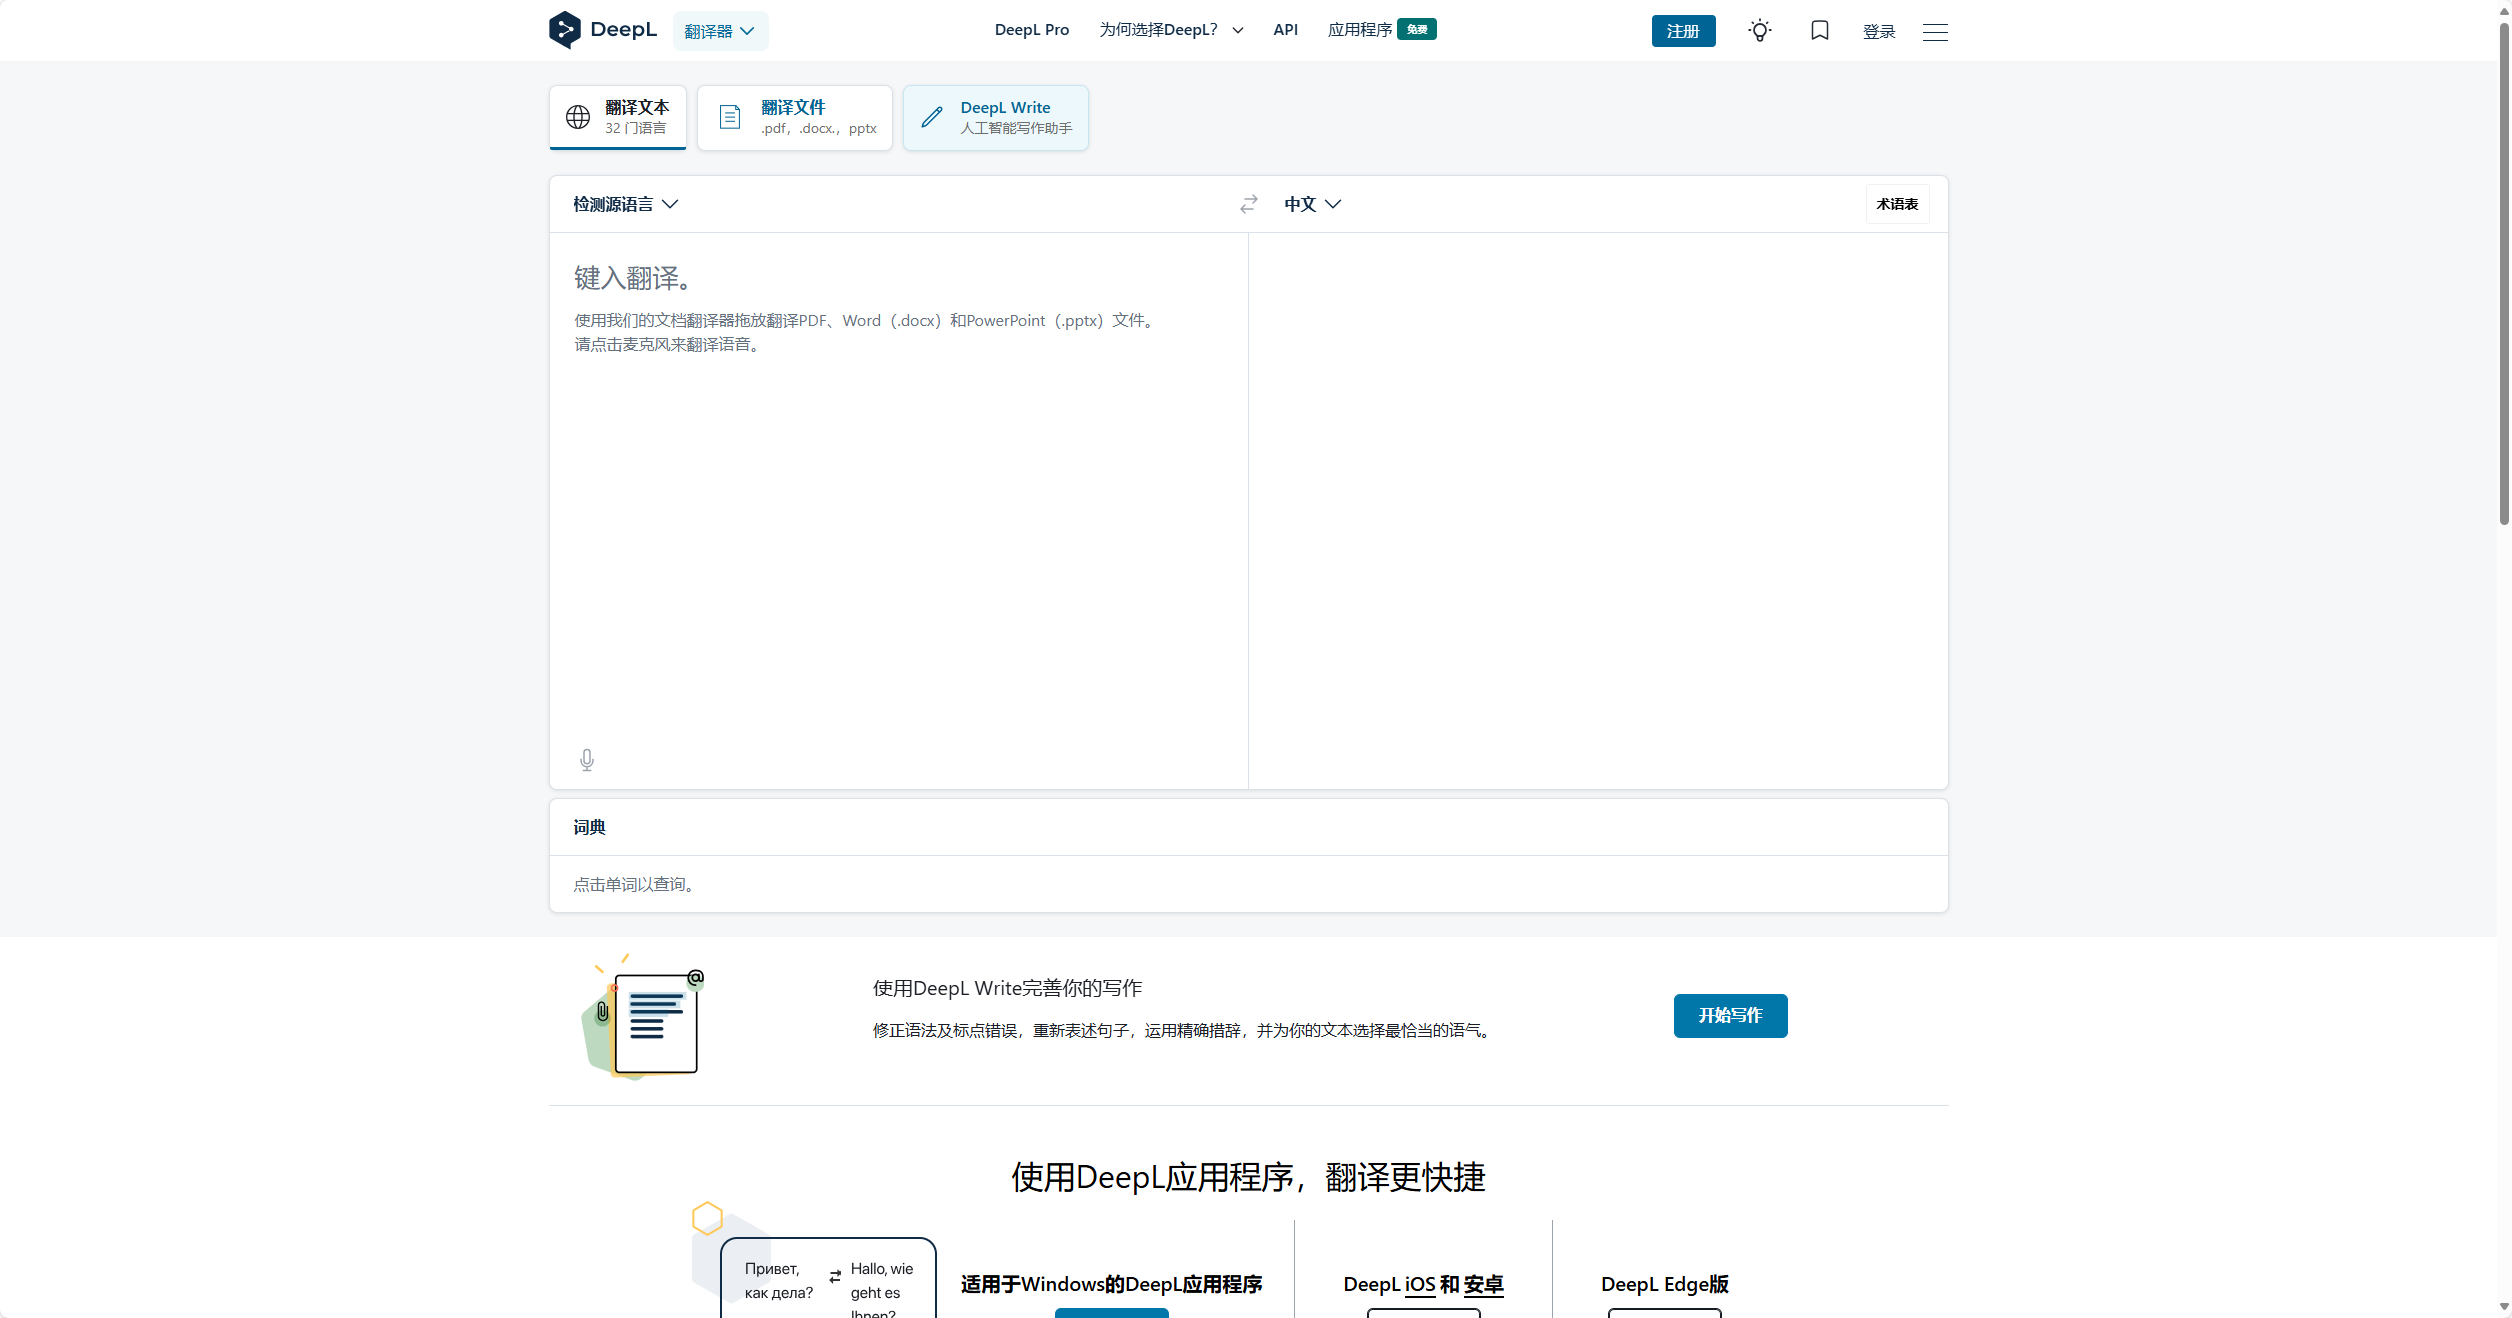The width and height of the screenshot is (2512, 1318).
Task: Click the globe icon on 翻译文本 tab
Action: [x=578, y=117]
